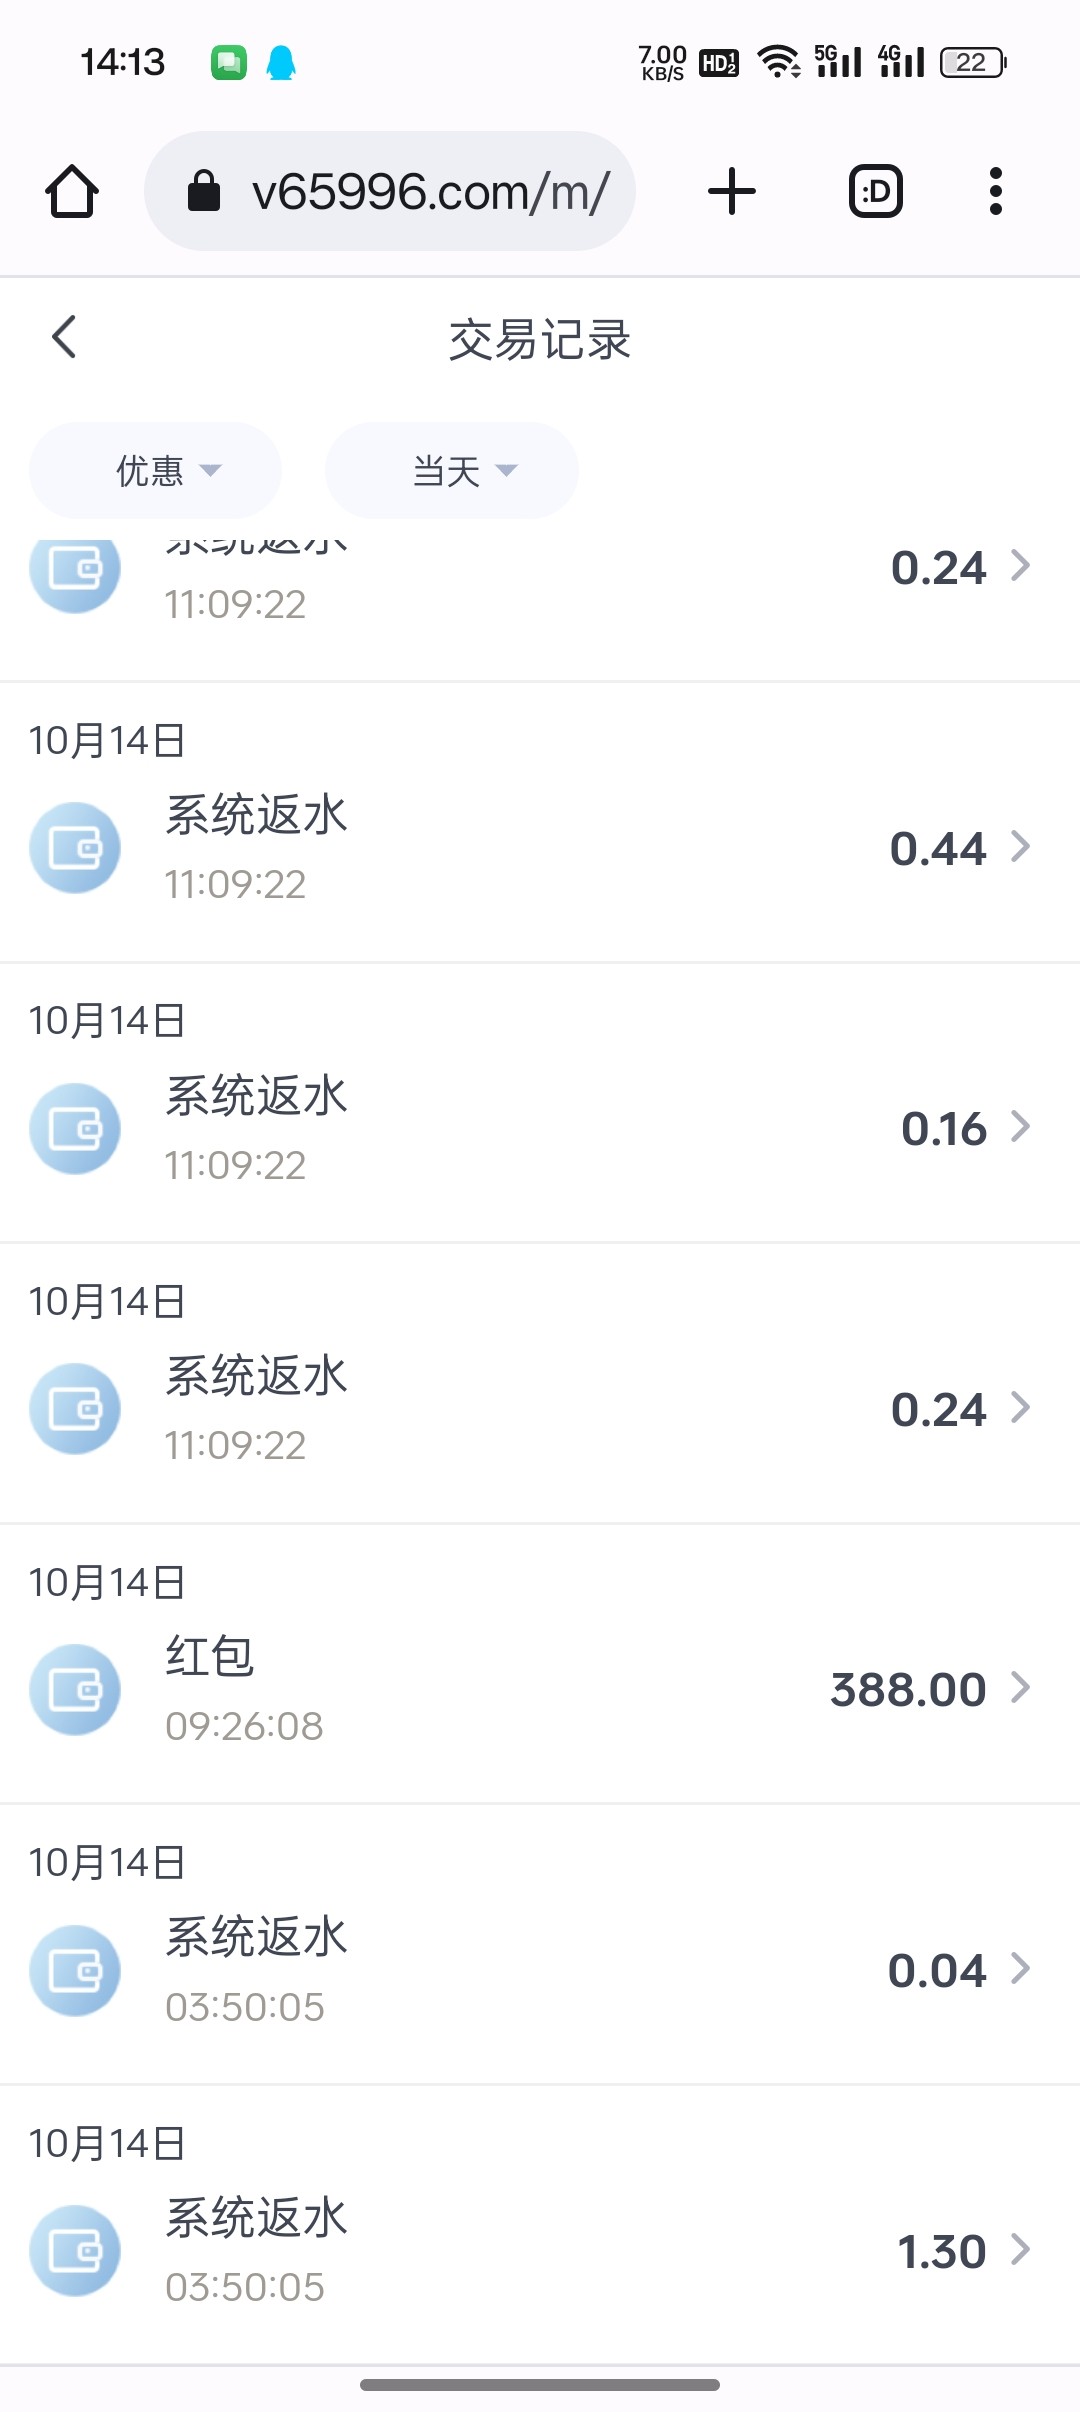
Task: Open details chevron for 0.16 rebate
Action: tap(1020, 1127)
